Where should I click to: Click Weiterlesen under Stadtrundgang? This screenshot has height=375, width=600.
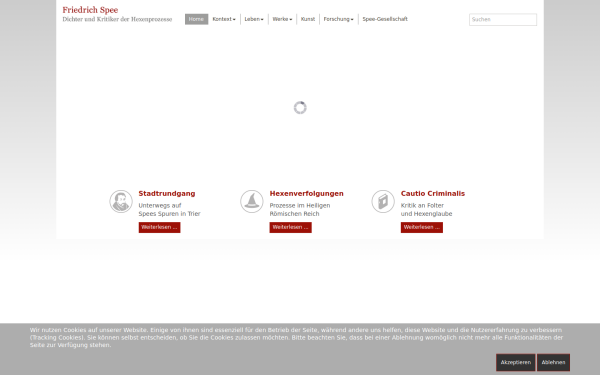(160, 227)
